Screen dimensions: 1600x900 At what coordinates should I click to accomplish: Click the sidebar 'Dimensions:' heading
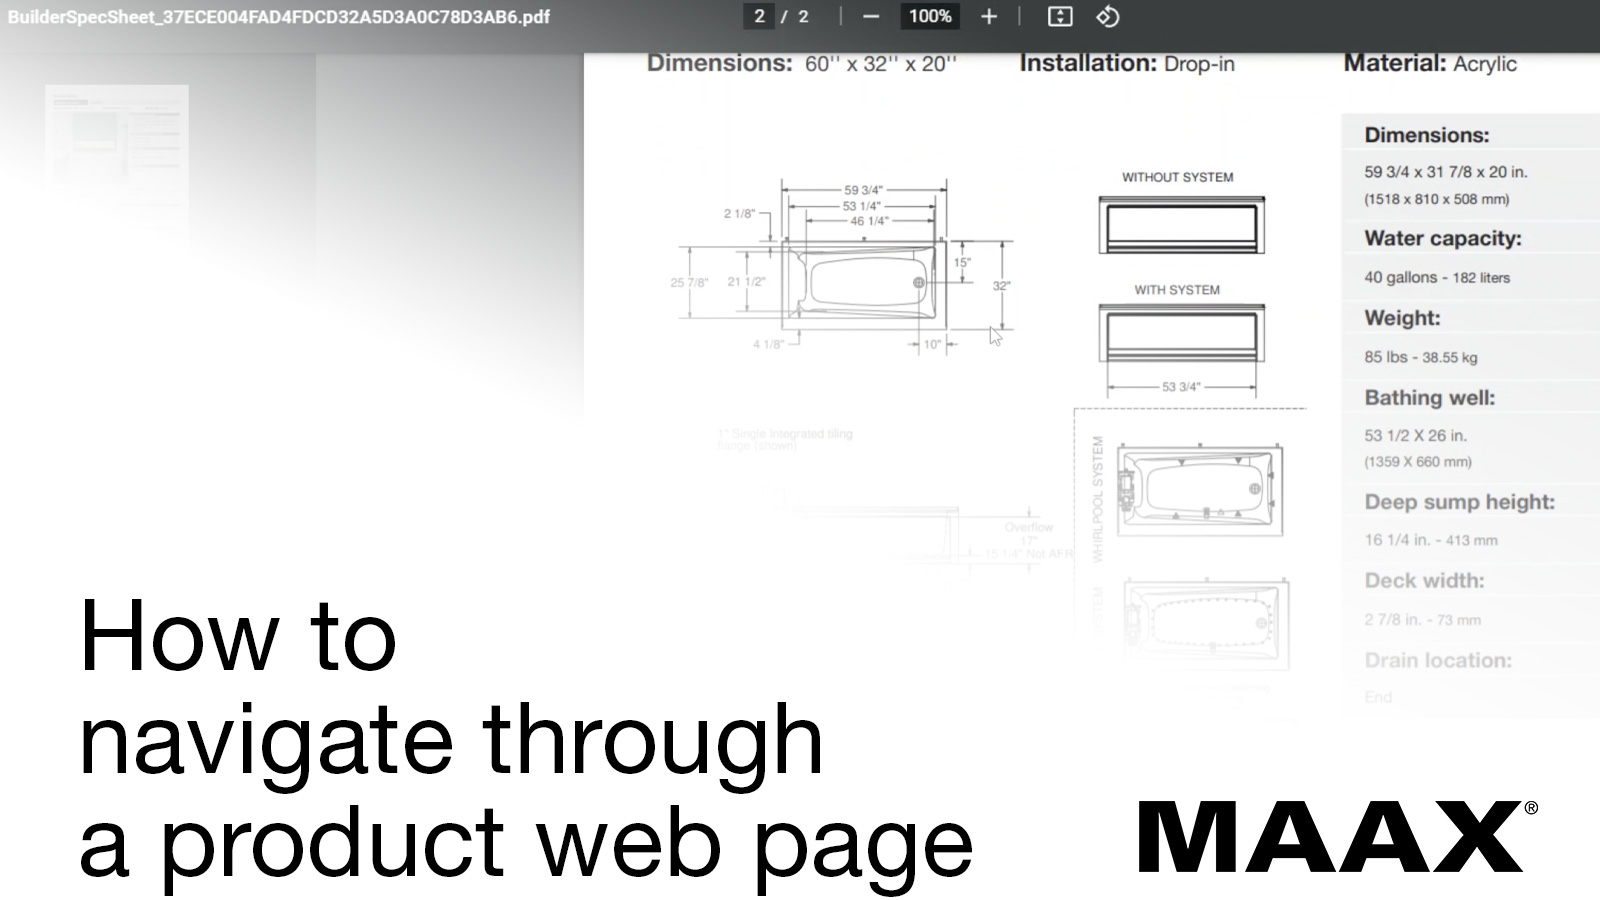coord(1427,135)
